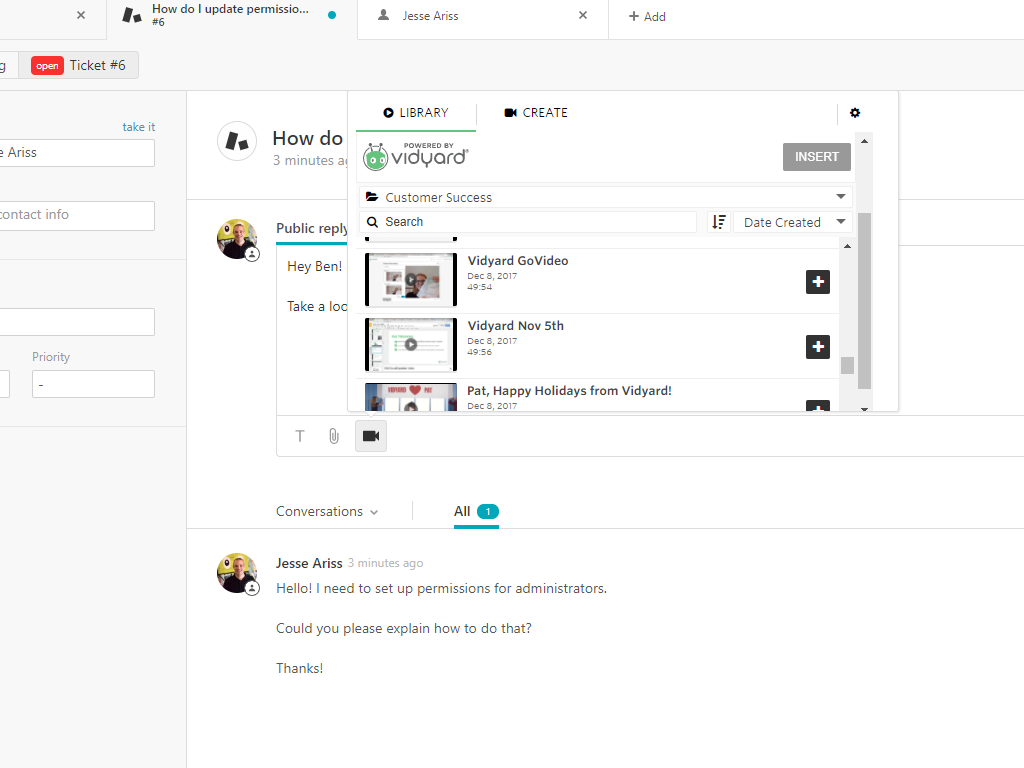Click the Add new tab button
Image resolution: width=1024 pixels, height=768 pixels.
coord(647,16)
